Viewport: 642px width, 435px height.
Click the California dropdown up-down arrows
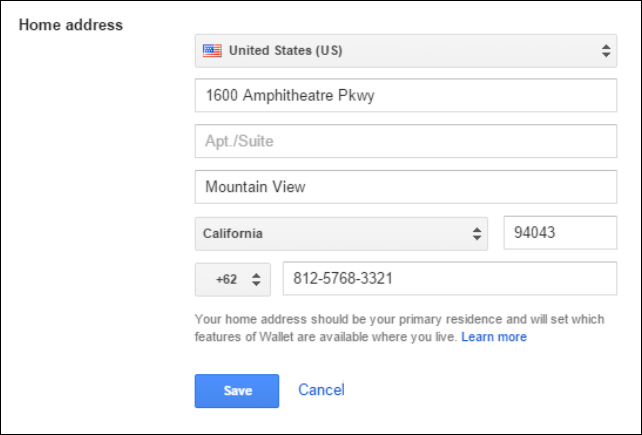click(x=477, y=233)
